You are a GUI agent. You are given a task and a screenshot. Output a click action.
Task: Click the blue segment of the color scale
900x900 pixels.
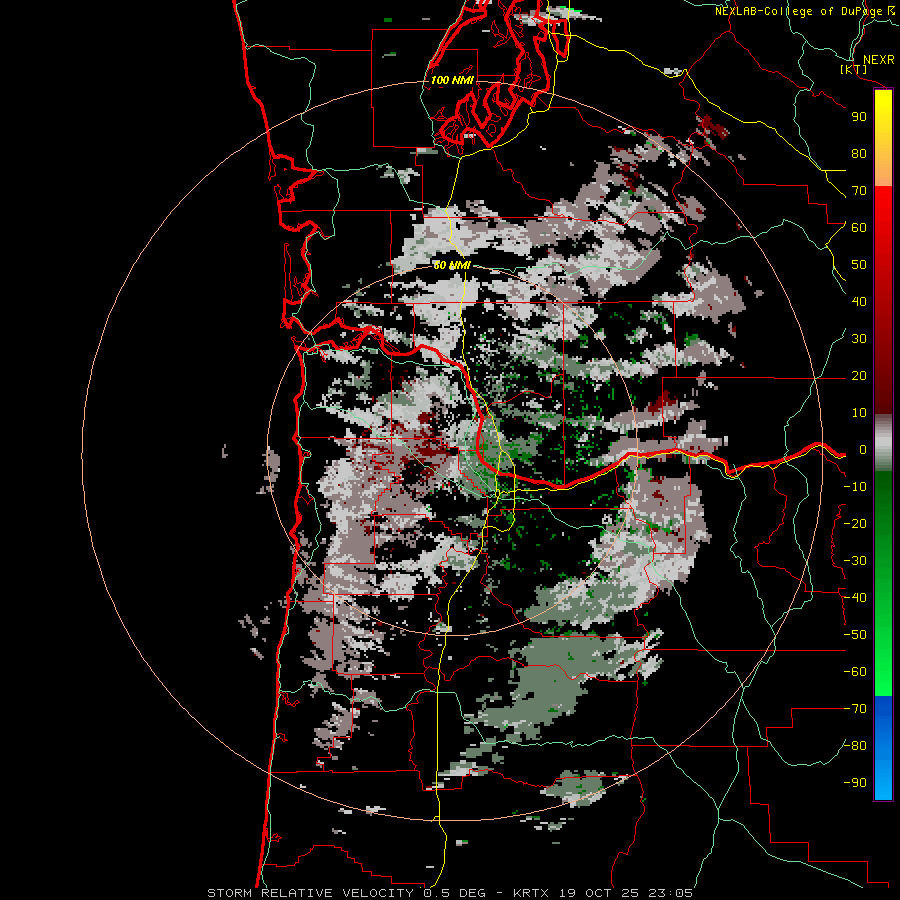[883, 748]
